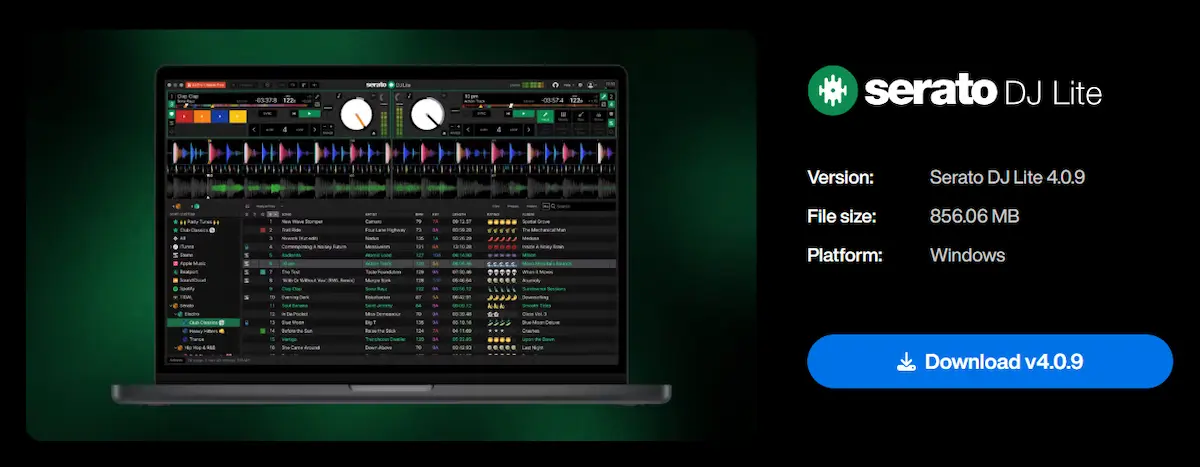Trigger the blue cue pad on left deck

pyautogui.click(x=220, y=116)
